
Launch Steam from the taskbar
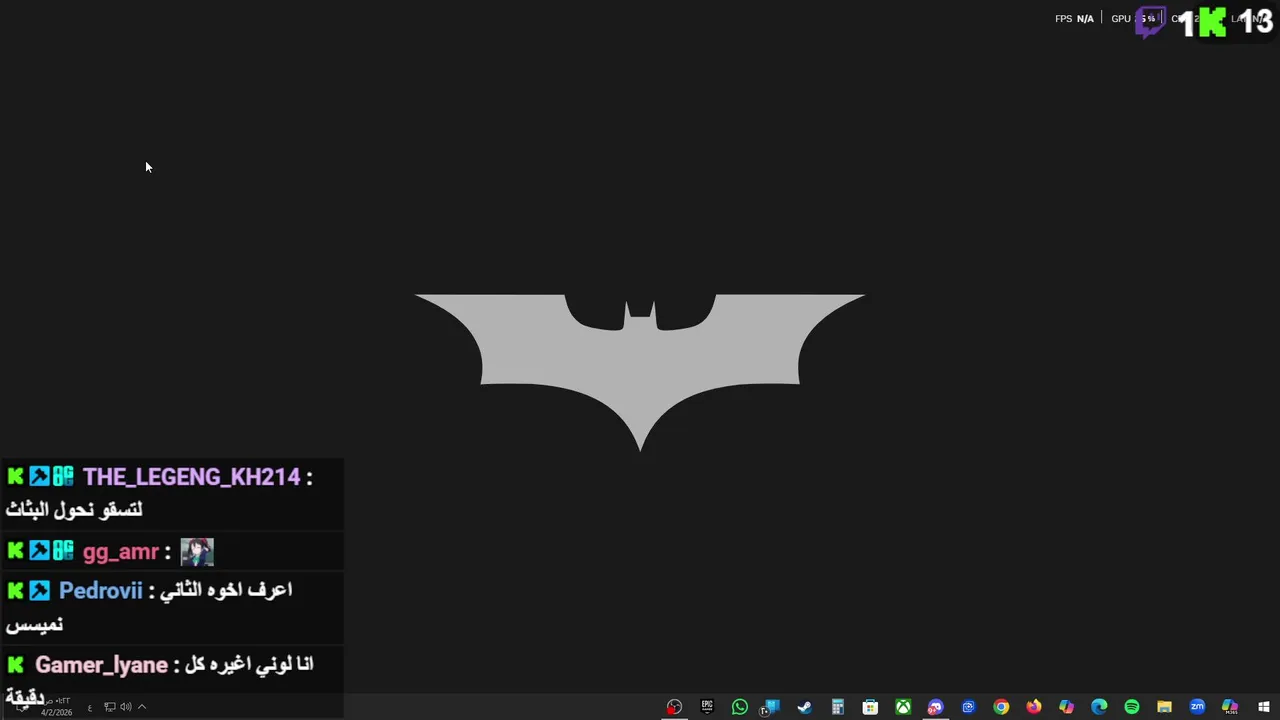[x=804, y=707]
